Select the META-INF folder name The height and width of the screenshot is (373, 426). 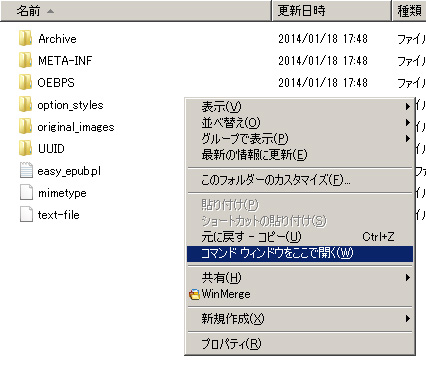(65, 61)
